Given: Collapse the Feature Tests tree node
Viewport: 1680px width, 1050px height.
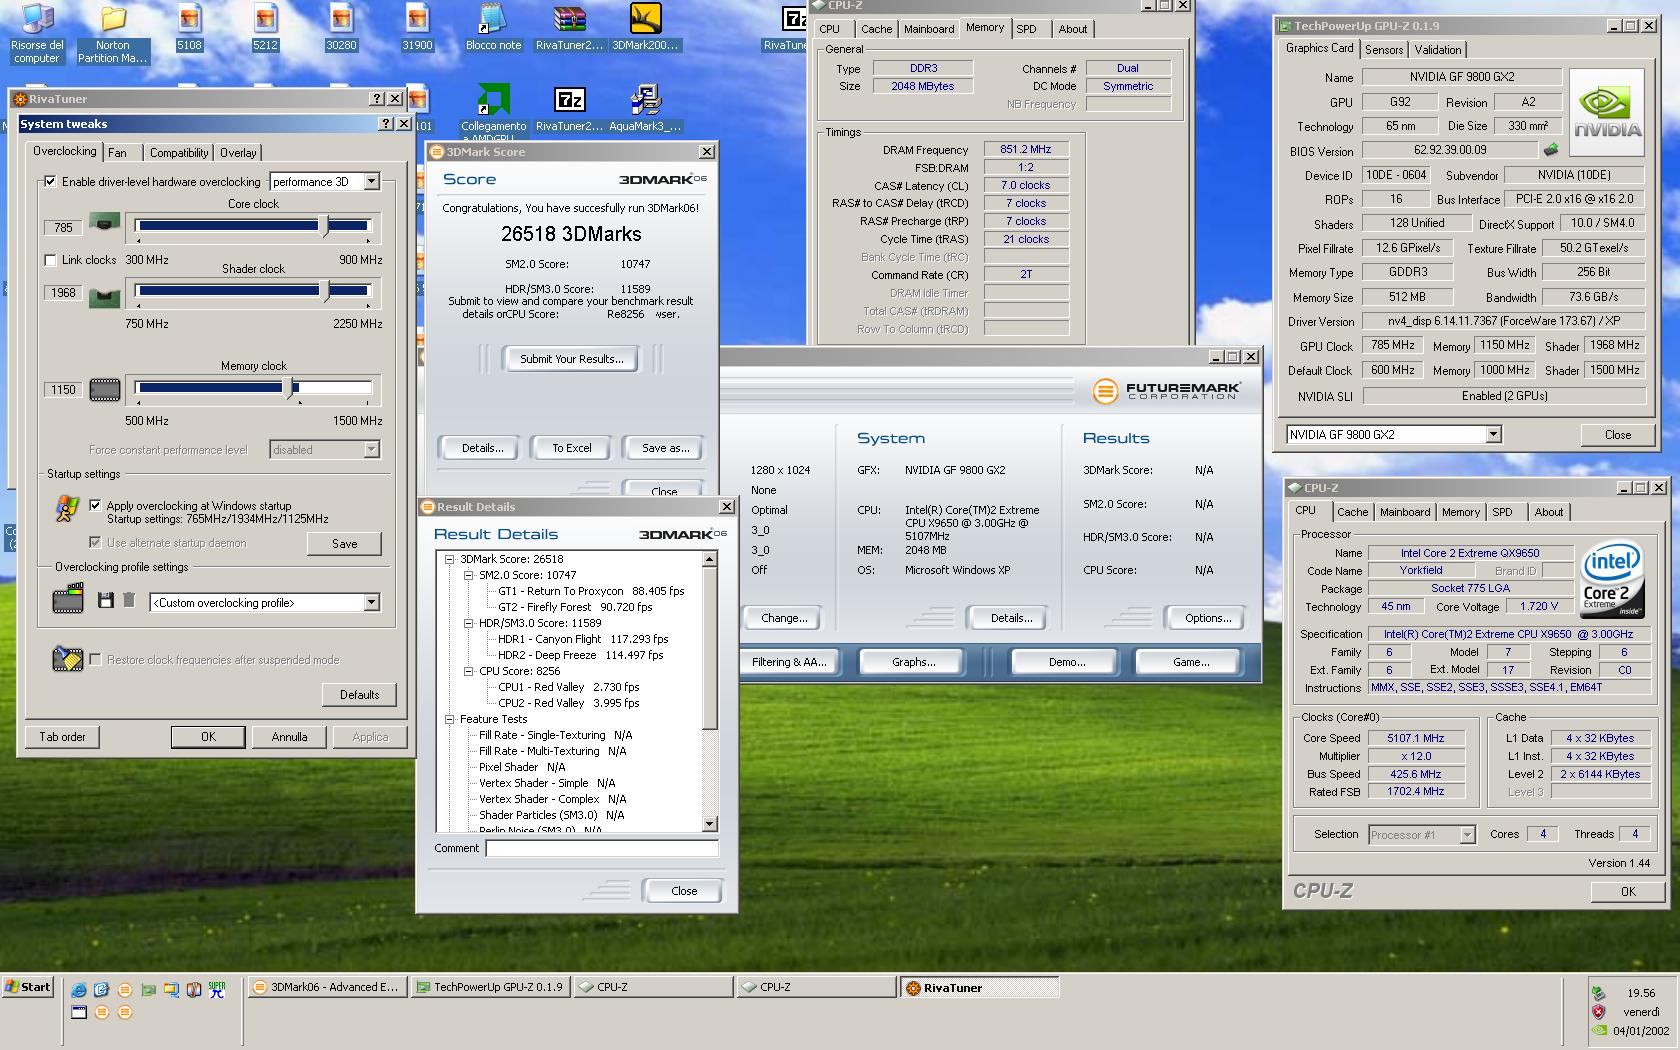Looking at the screenshot, I should point(450,719).
